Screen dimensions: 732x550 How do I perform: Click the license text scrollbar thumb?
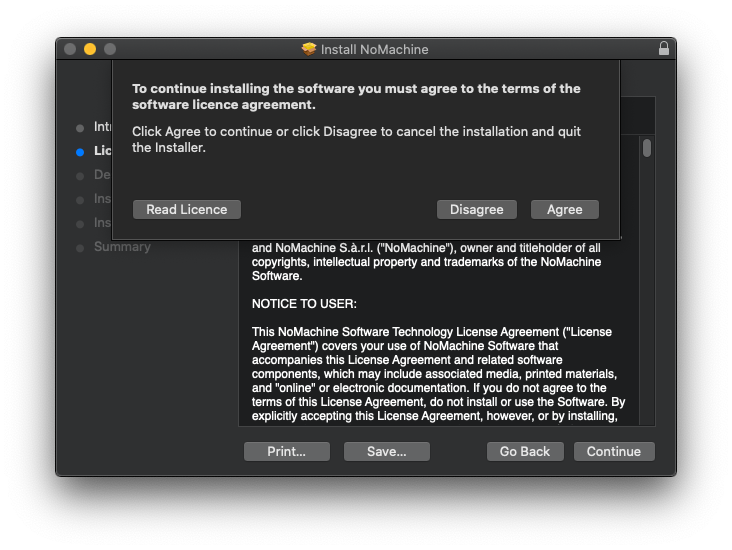647,148
